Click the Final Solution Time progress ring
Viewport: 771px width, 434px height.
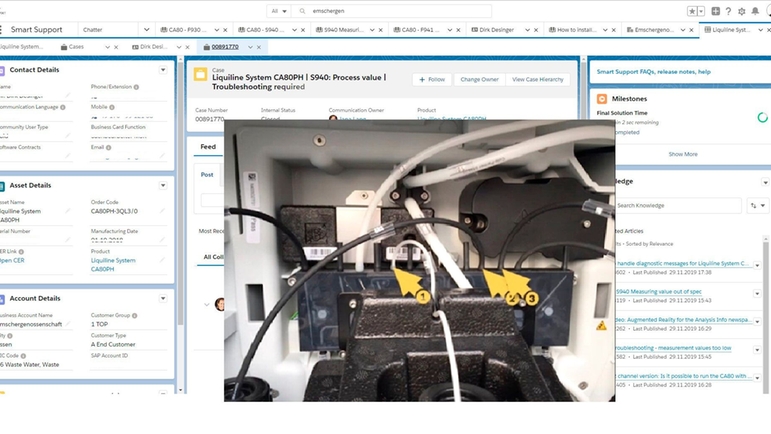(762, 117)
